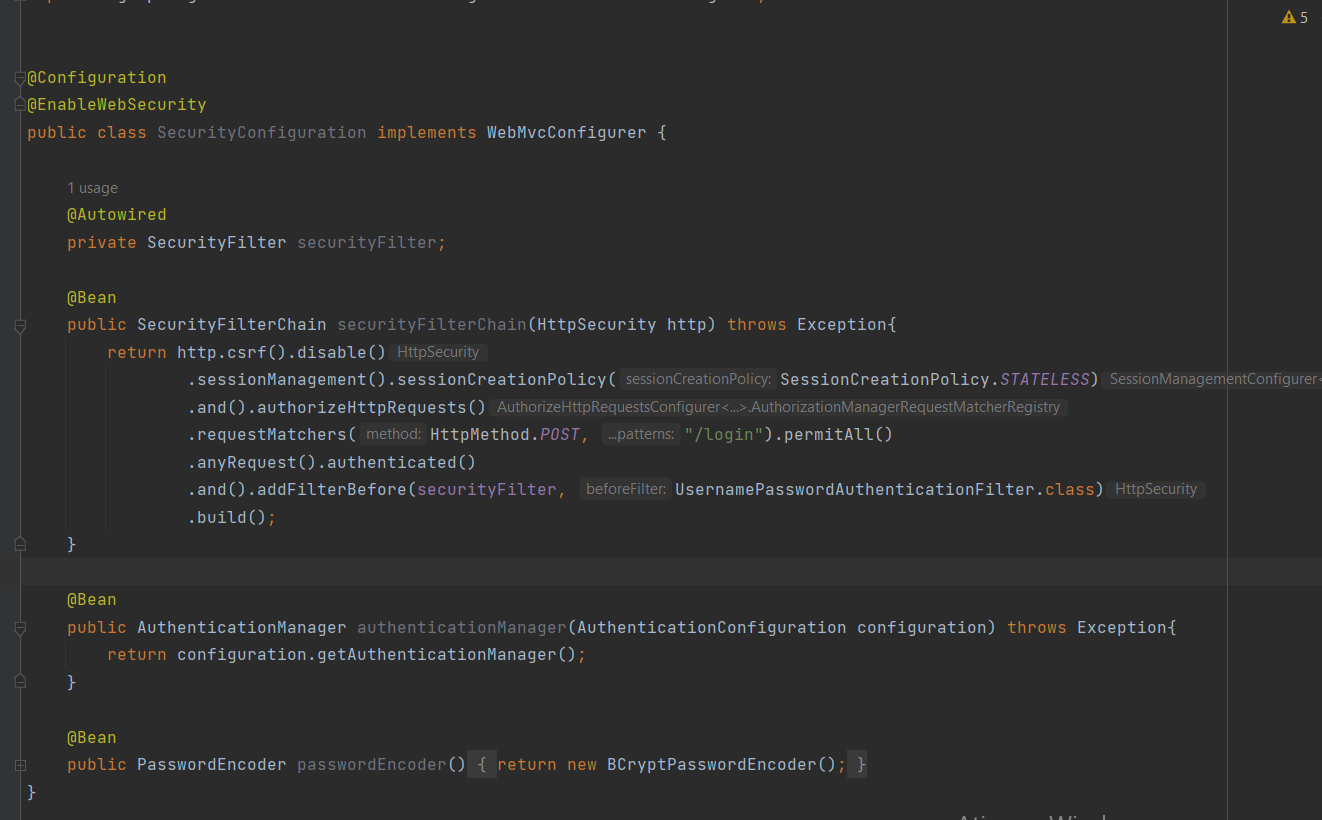This screenshot has height=820, width=1322.
Task: Click the WebMvcConfigurer interface name
Action: coord(567,133)
